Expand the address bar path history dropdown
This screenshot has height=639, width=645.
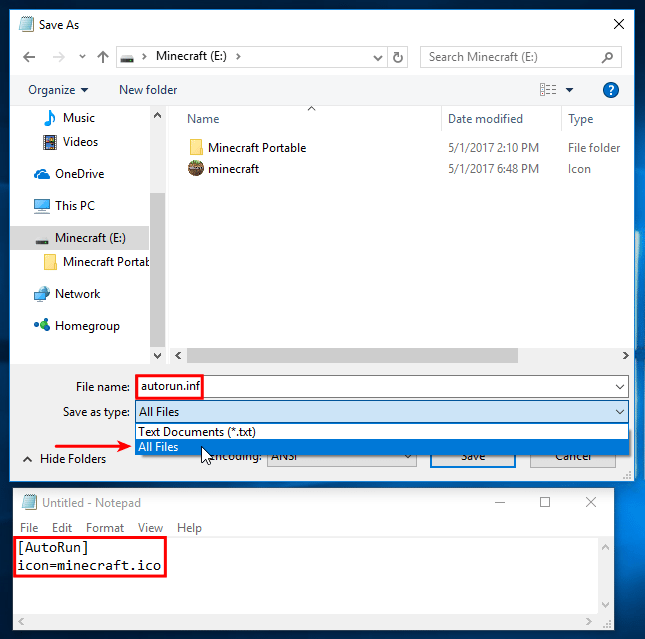(377, 58)
